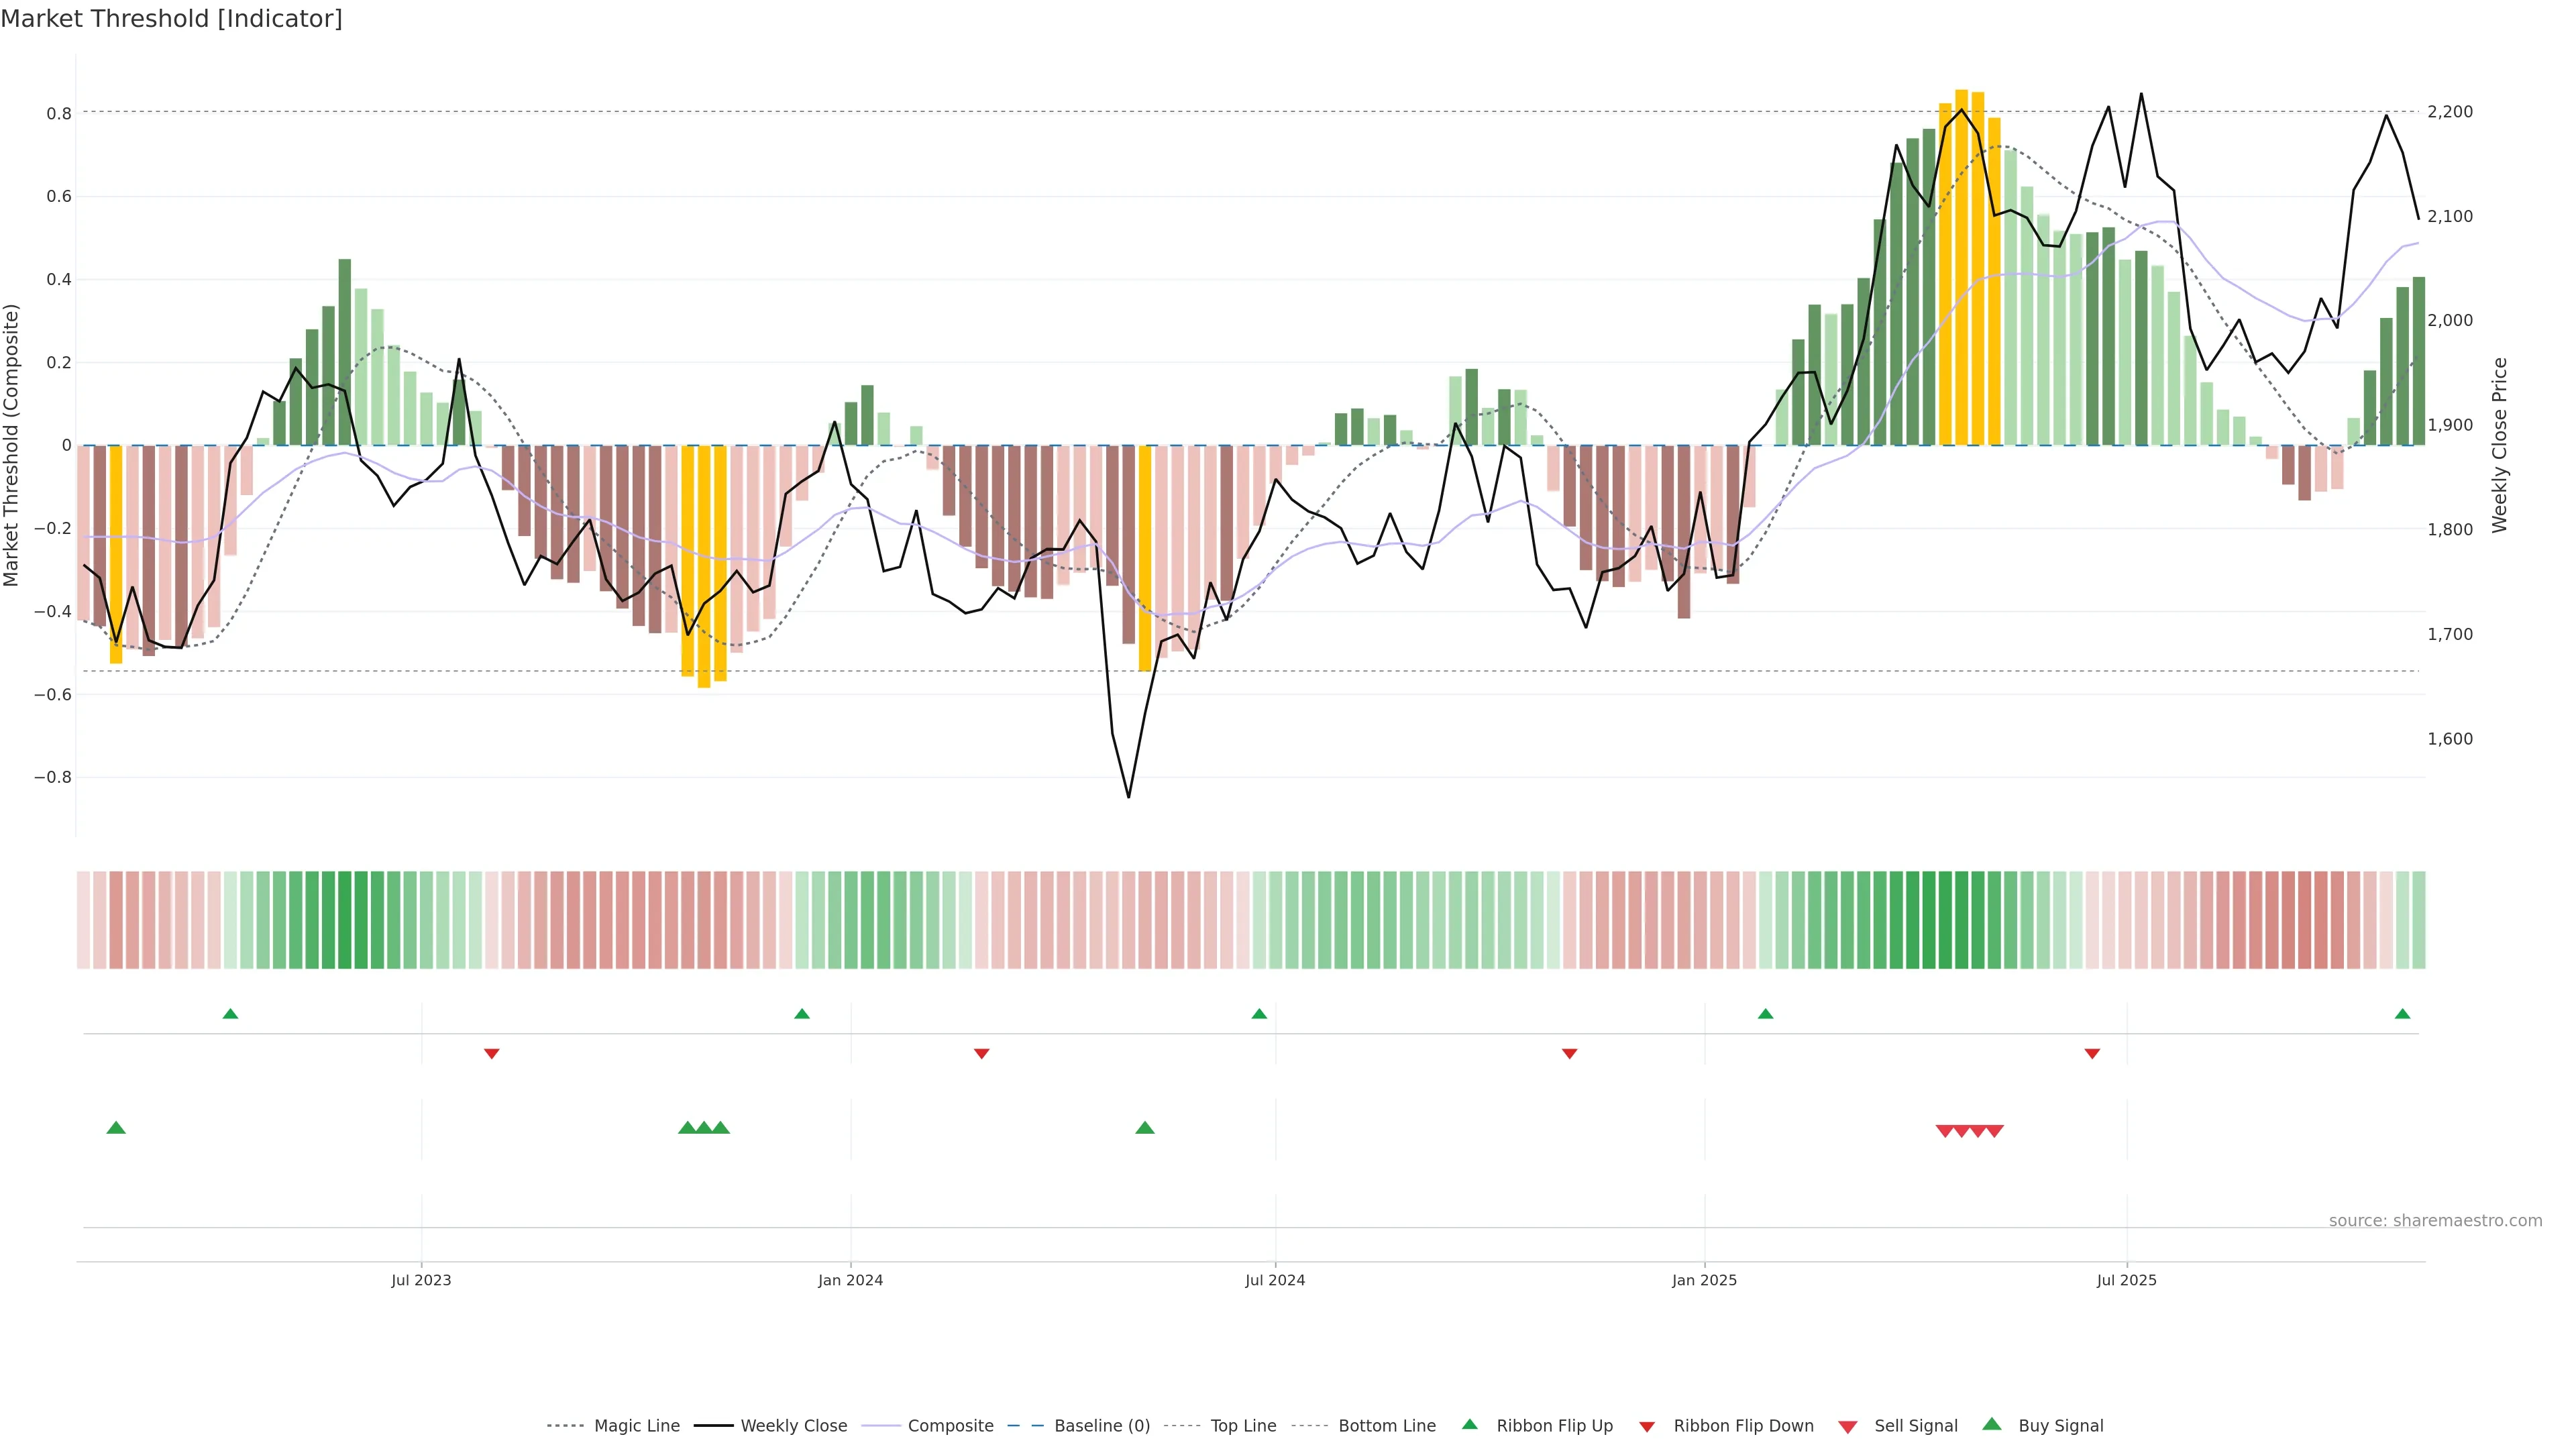Click the buy signal triangle before Jul 2024
This screenshot has height=1449, width=2576.
(1145, 1128)
